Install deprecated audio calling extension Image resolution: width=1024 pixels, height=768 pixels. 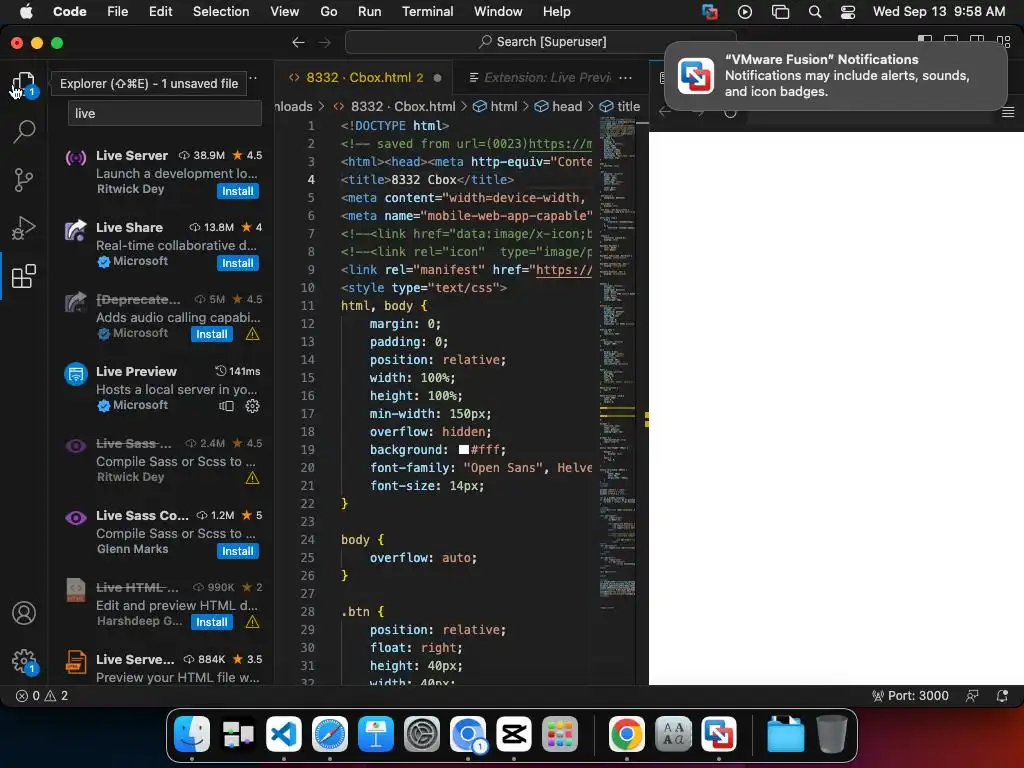pos(212,334)
